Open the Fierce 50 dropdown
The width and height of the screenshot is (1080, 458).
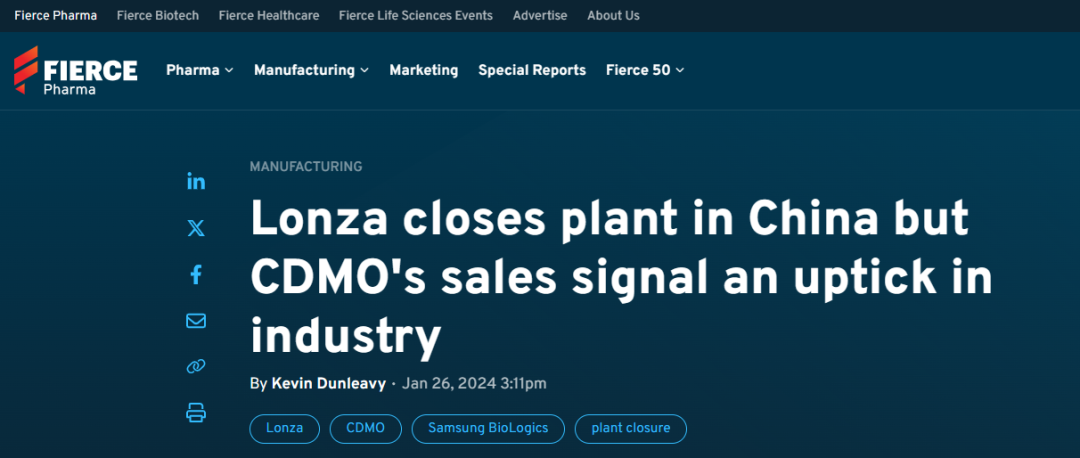coord(645,70)
